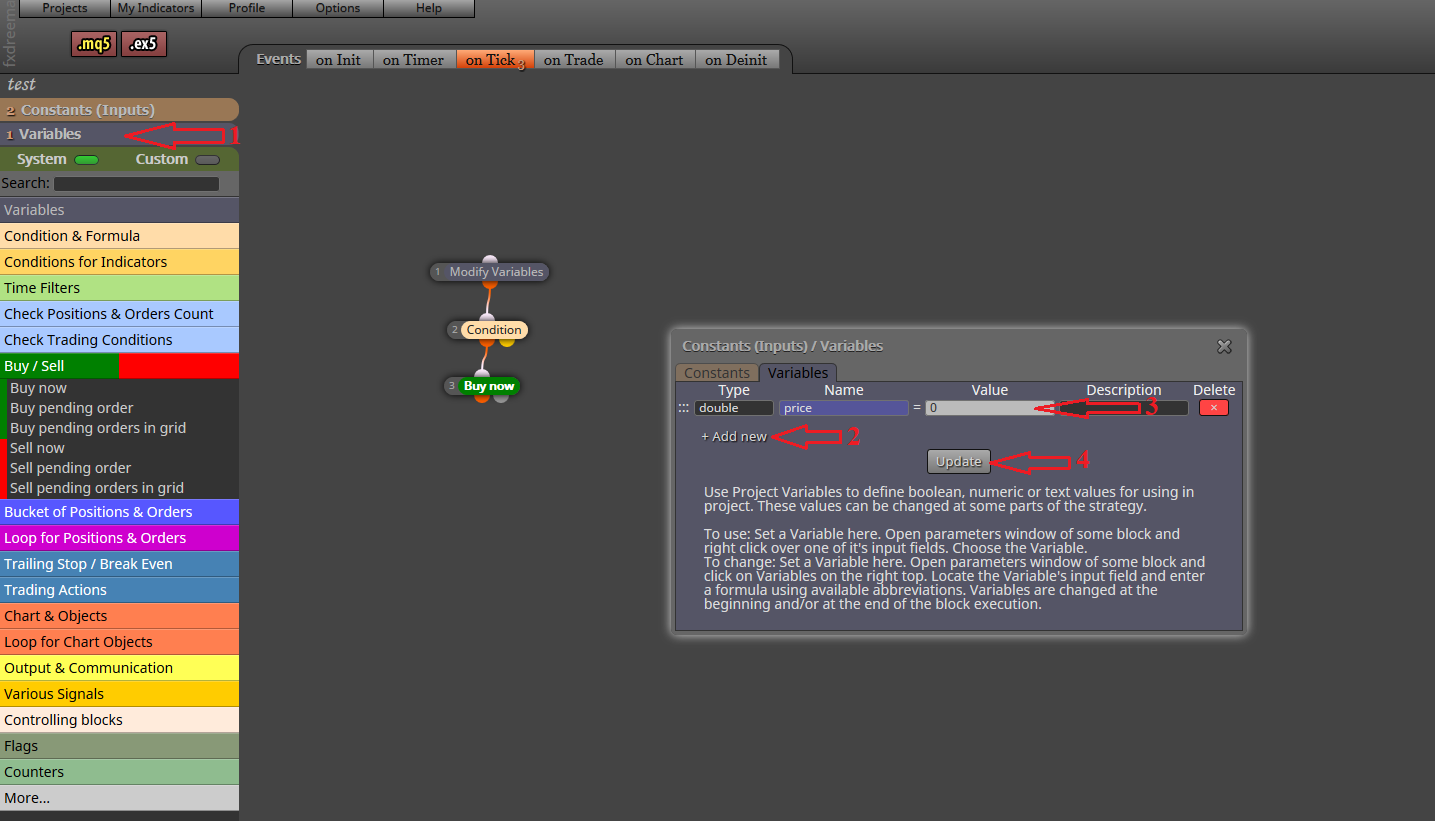The width and height of the screenshot is (1435, 821).
Task: Open the My Indicators menu
Action: [x=155, y=8]
